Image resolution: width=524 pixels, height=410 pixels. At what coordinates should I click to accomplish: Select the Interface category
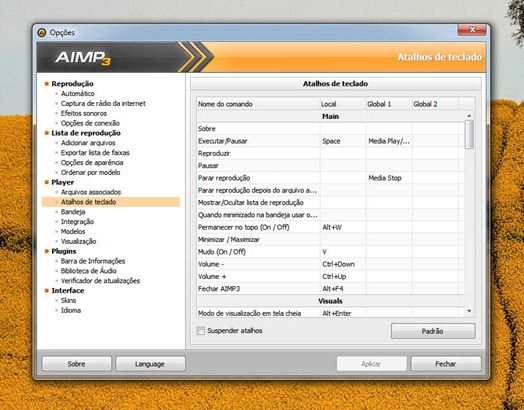pyautogui.click(x=68, y=291)
